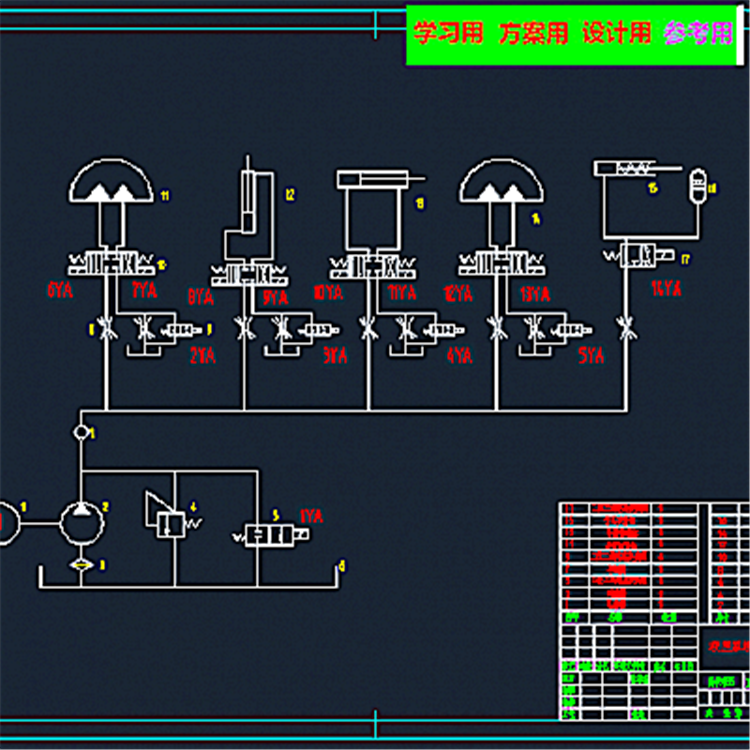The width and height of the screenshot is (750, 750).
Task: Pick the swing motor symbol numbered 14
Action: pyautogui.click(x=501, y=180)
